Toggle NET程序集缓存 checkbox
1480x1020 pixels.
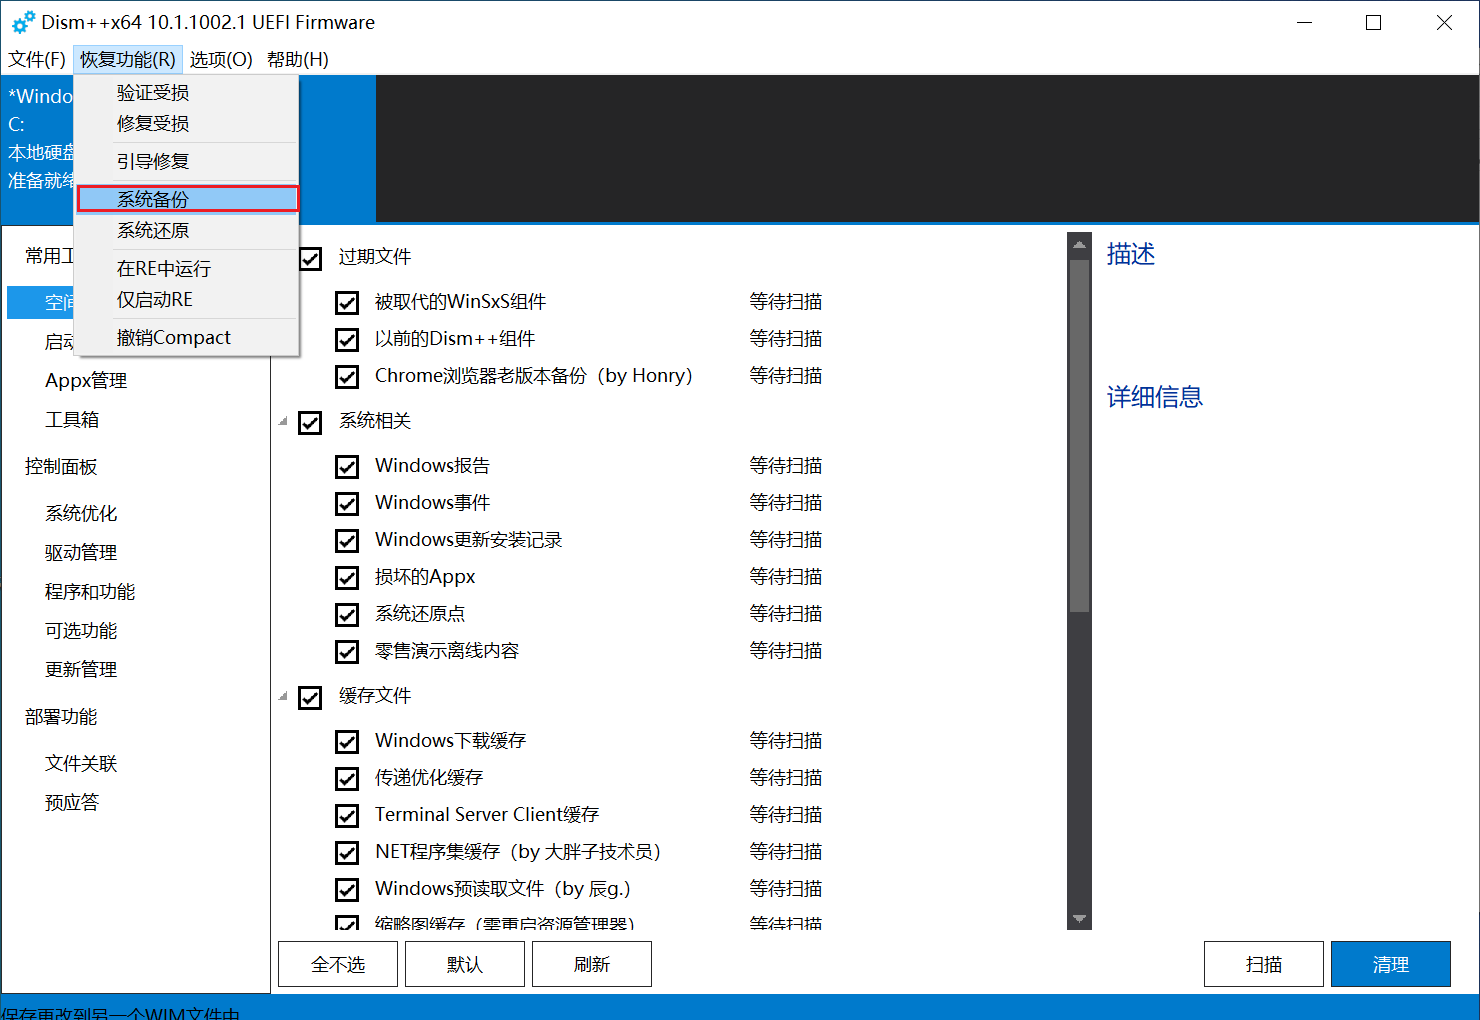(x=347, y=853)
